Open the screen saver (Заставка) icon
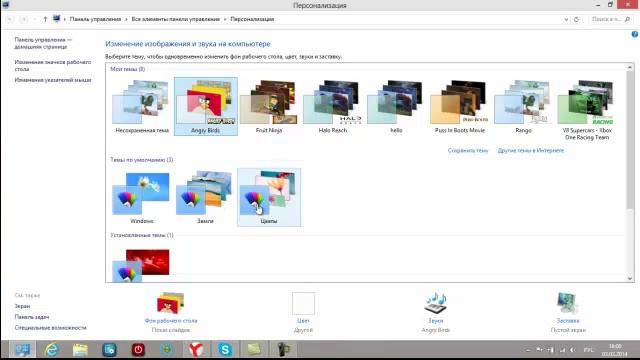The width and height of the screenshot is (640, 360). coord(567,303)
